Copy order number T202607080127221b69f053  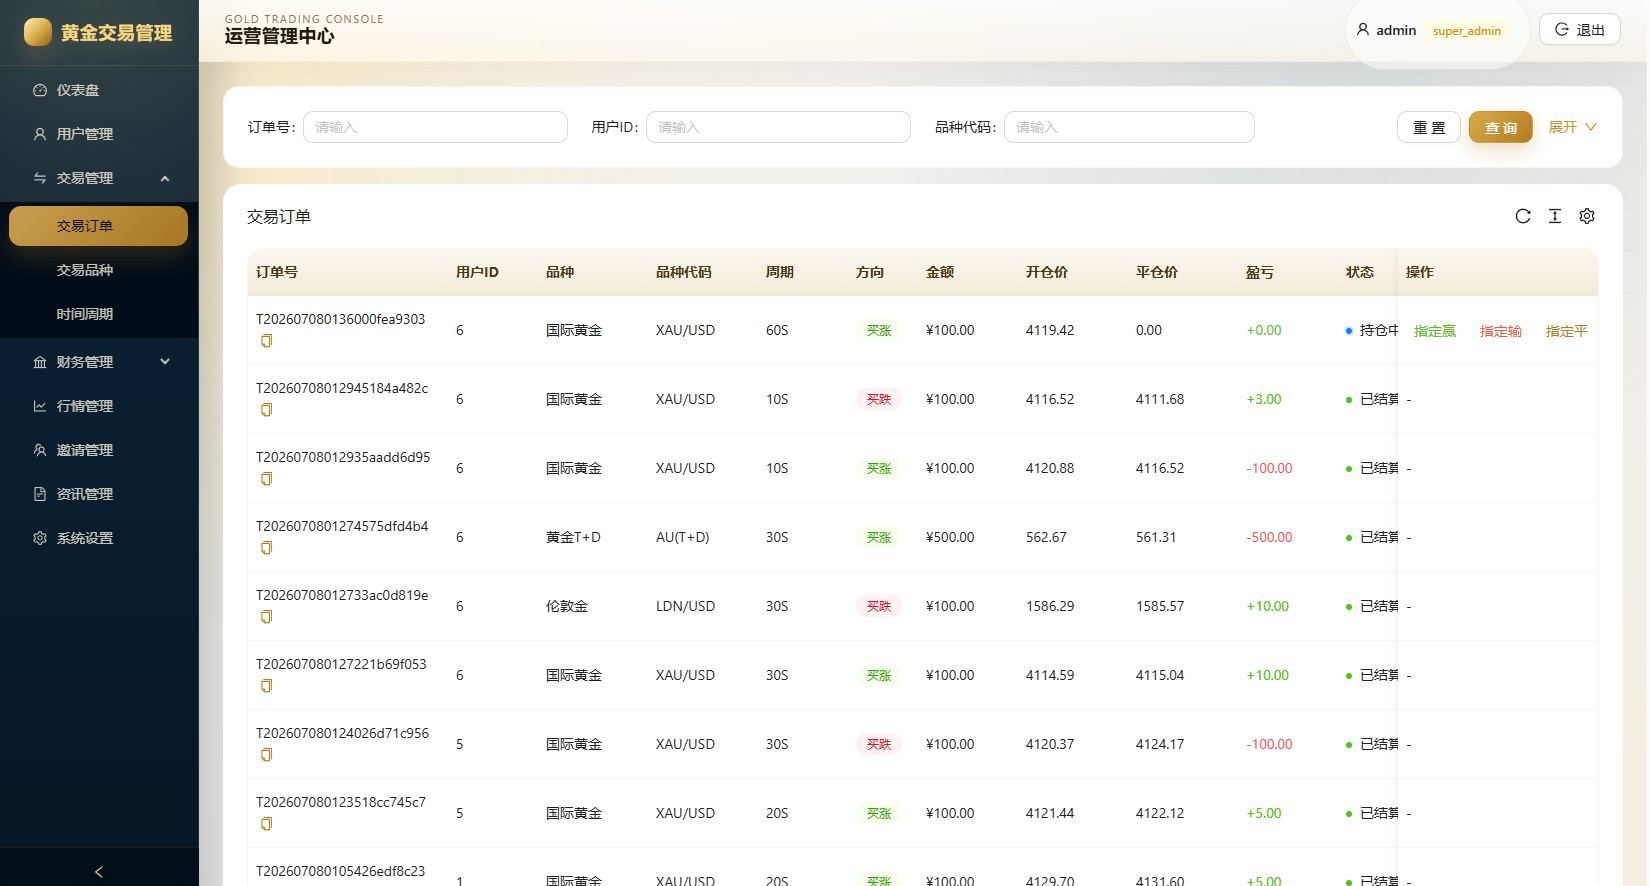point(266,686)
